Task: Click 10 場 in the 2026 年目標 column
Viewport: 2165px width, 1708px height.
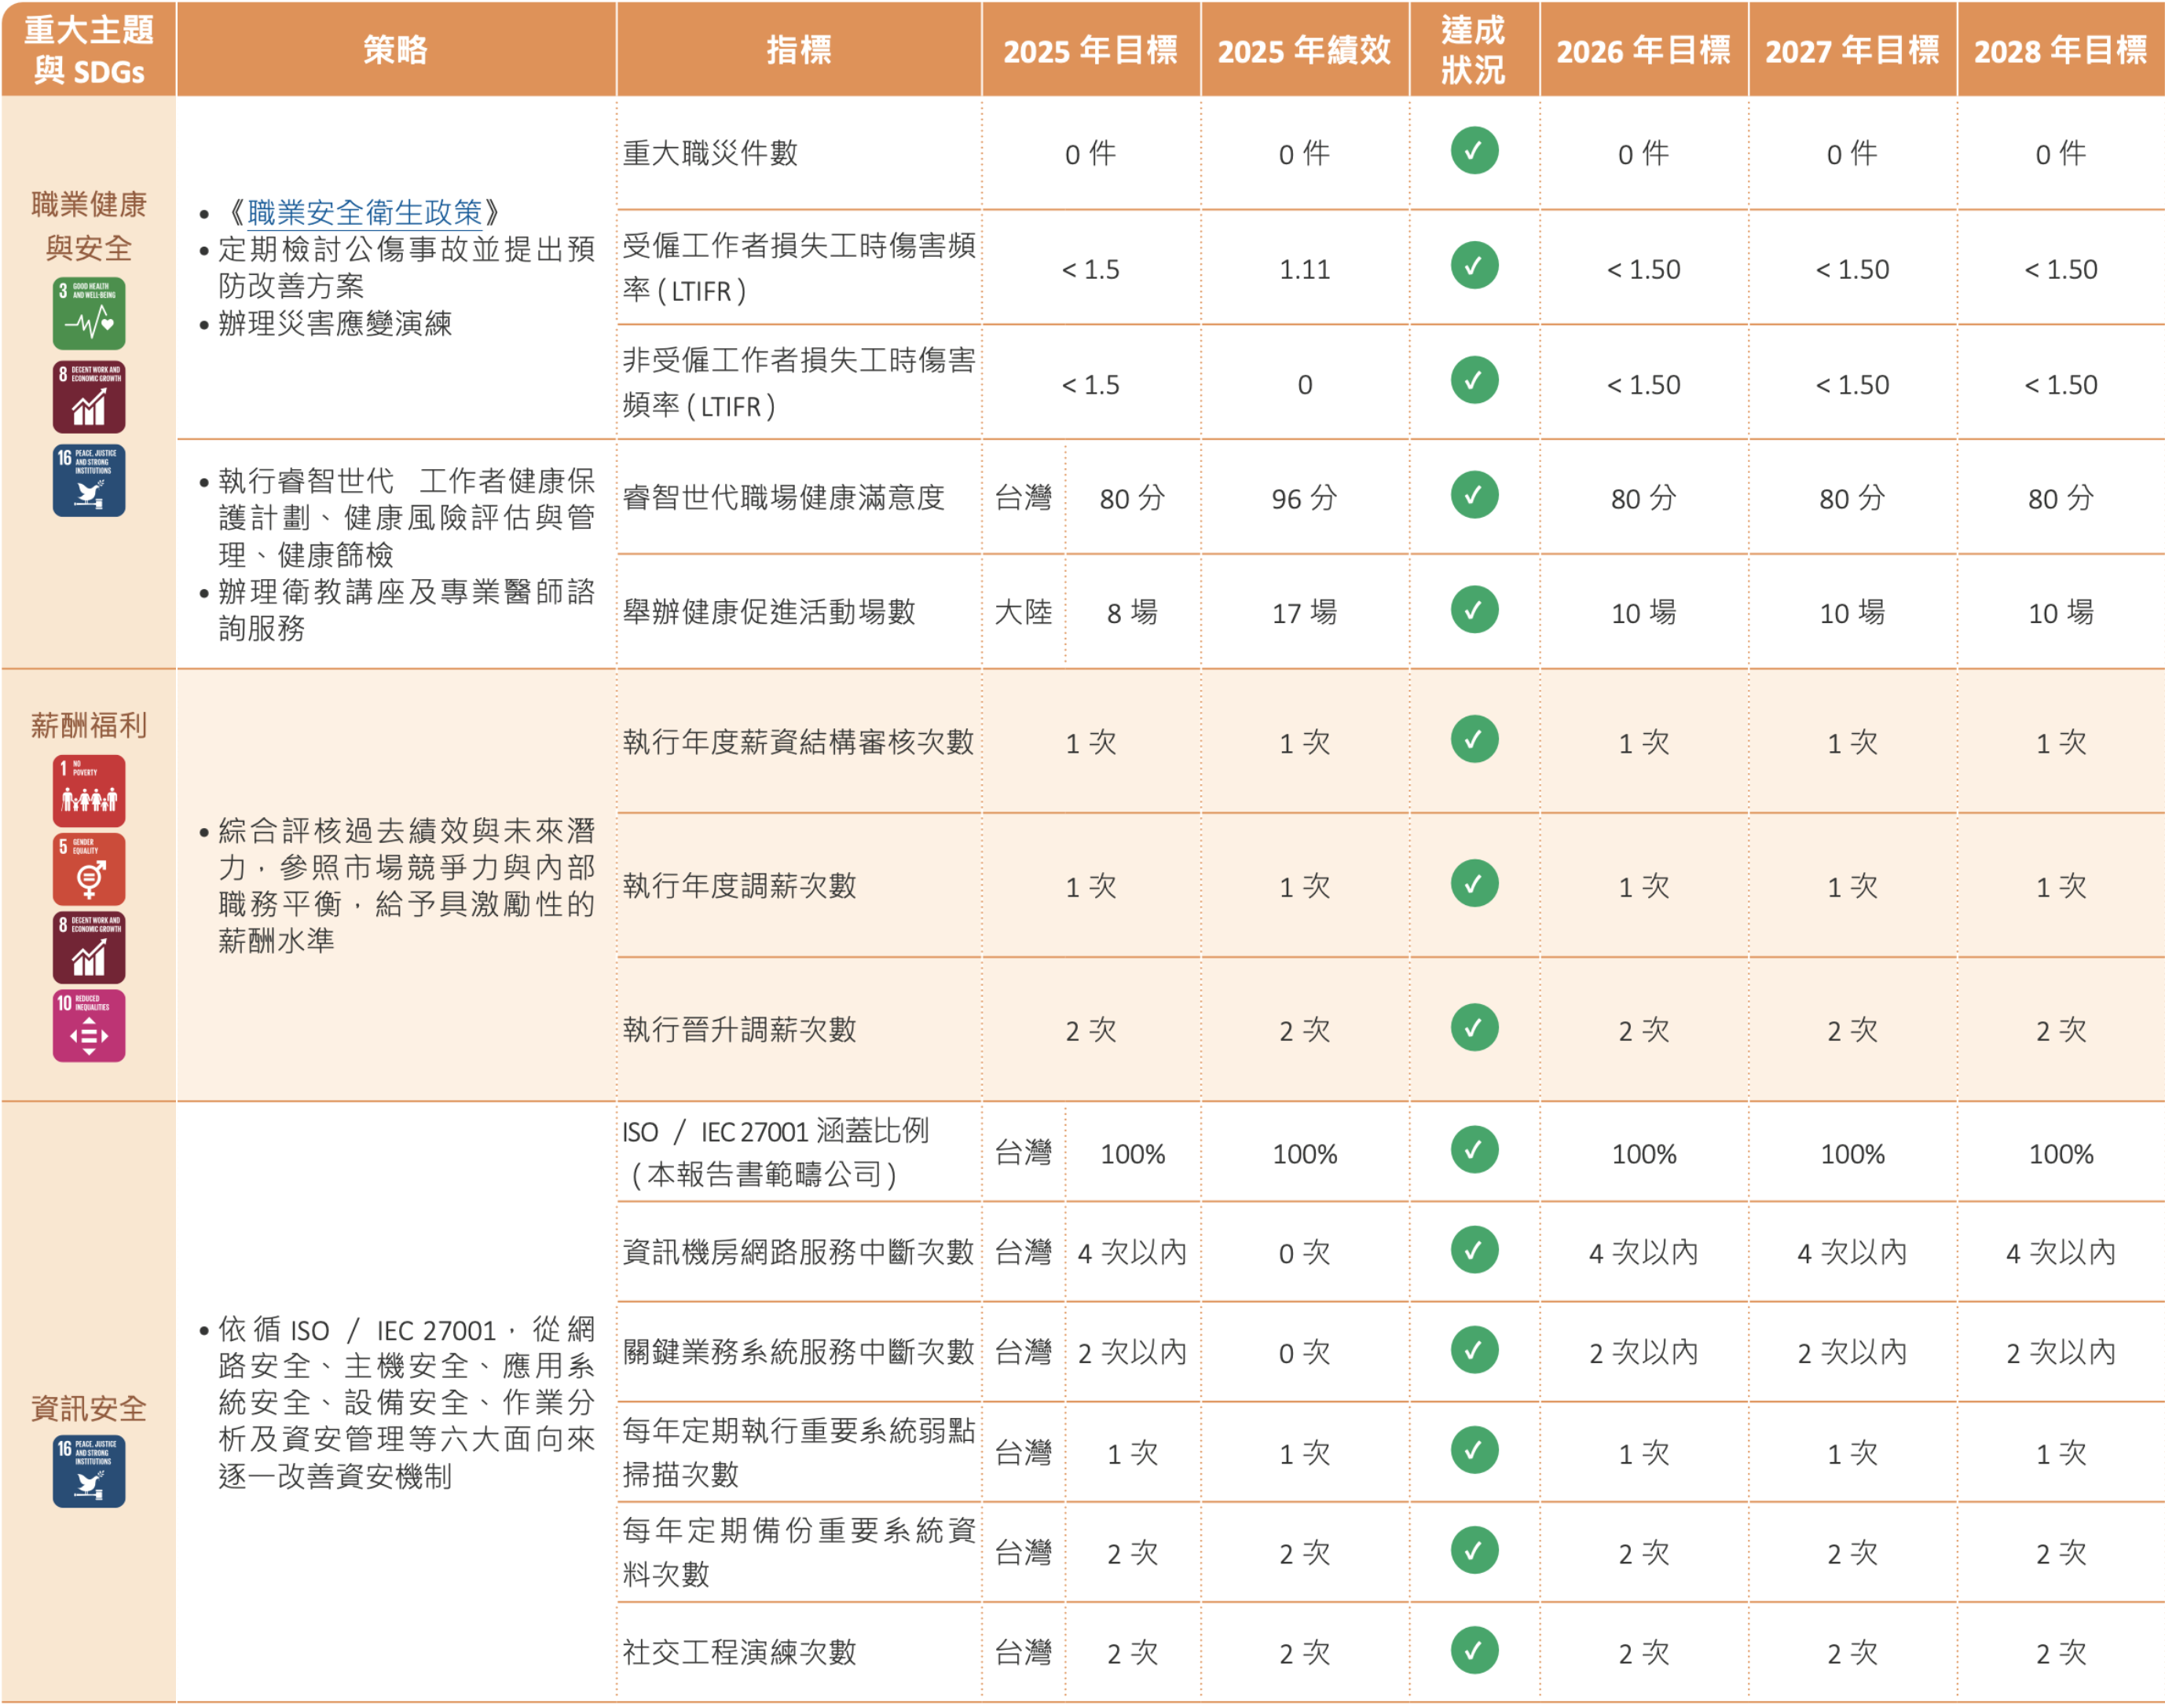Action: (1644, 613)
